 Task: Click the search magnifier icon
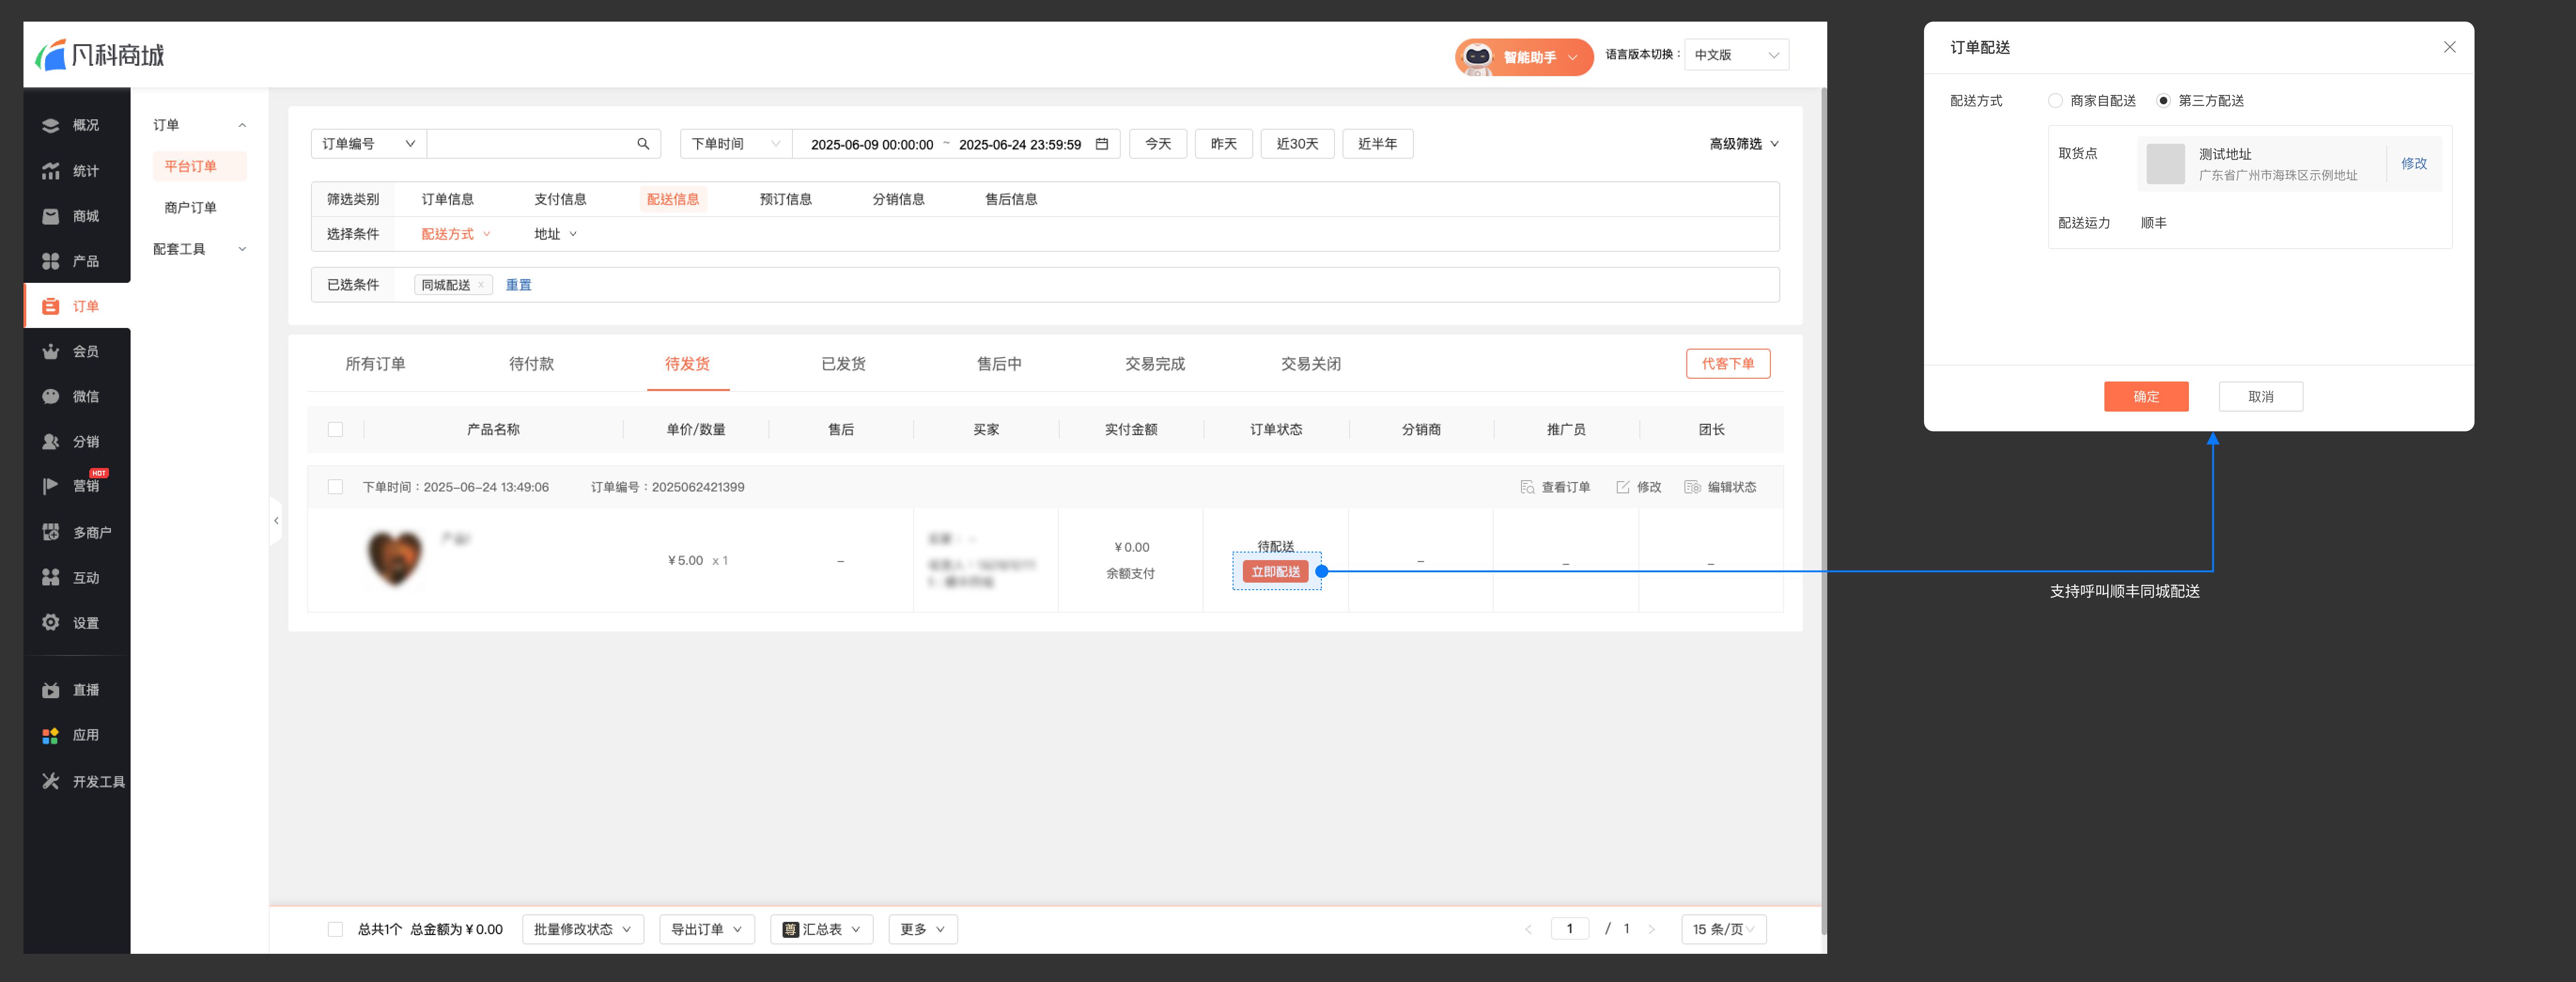(643, 144)
